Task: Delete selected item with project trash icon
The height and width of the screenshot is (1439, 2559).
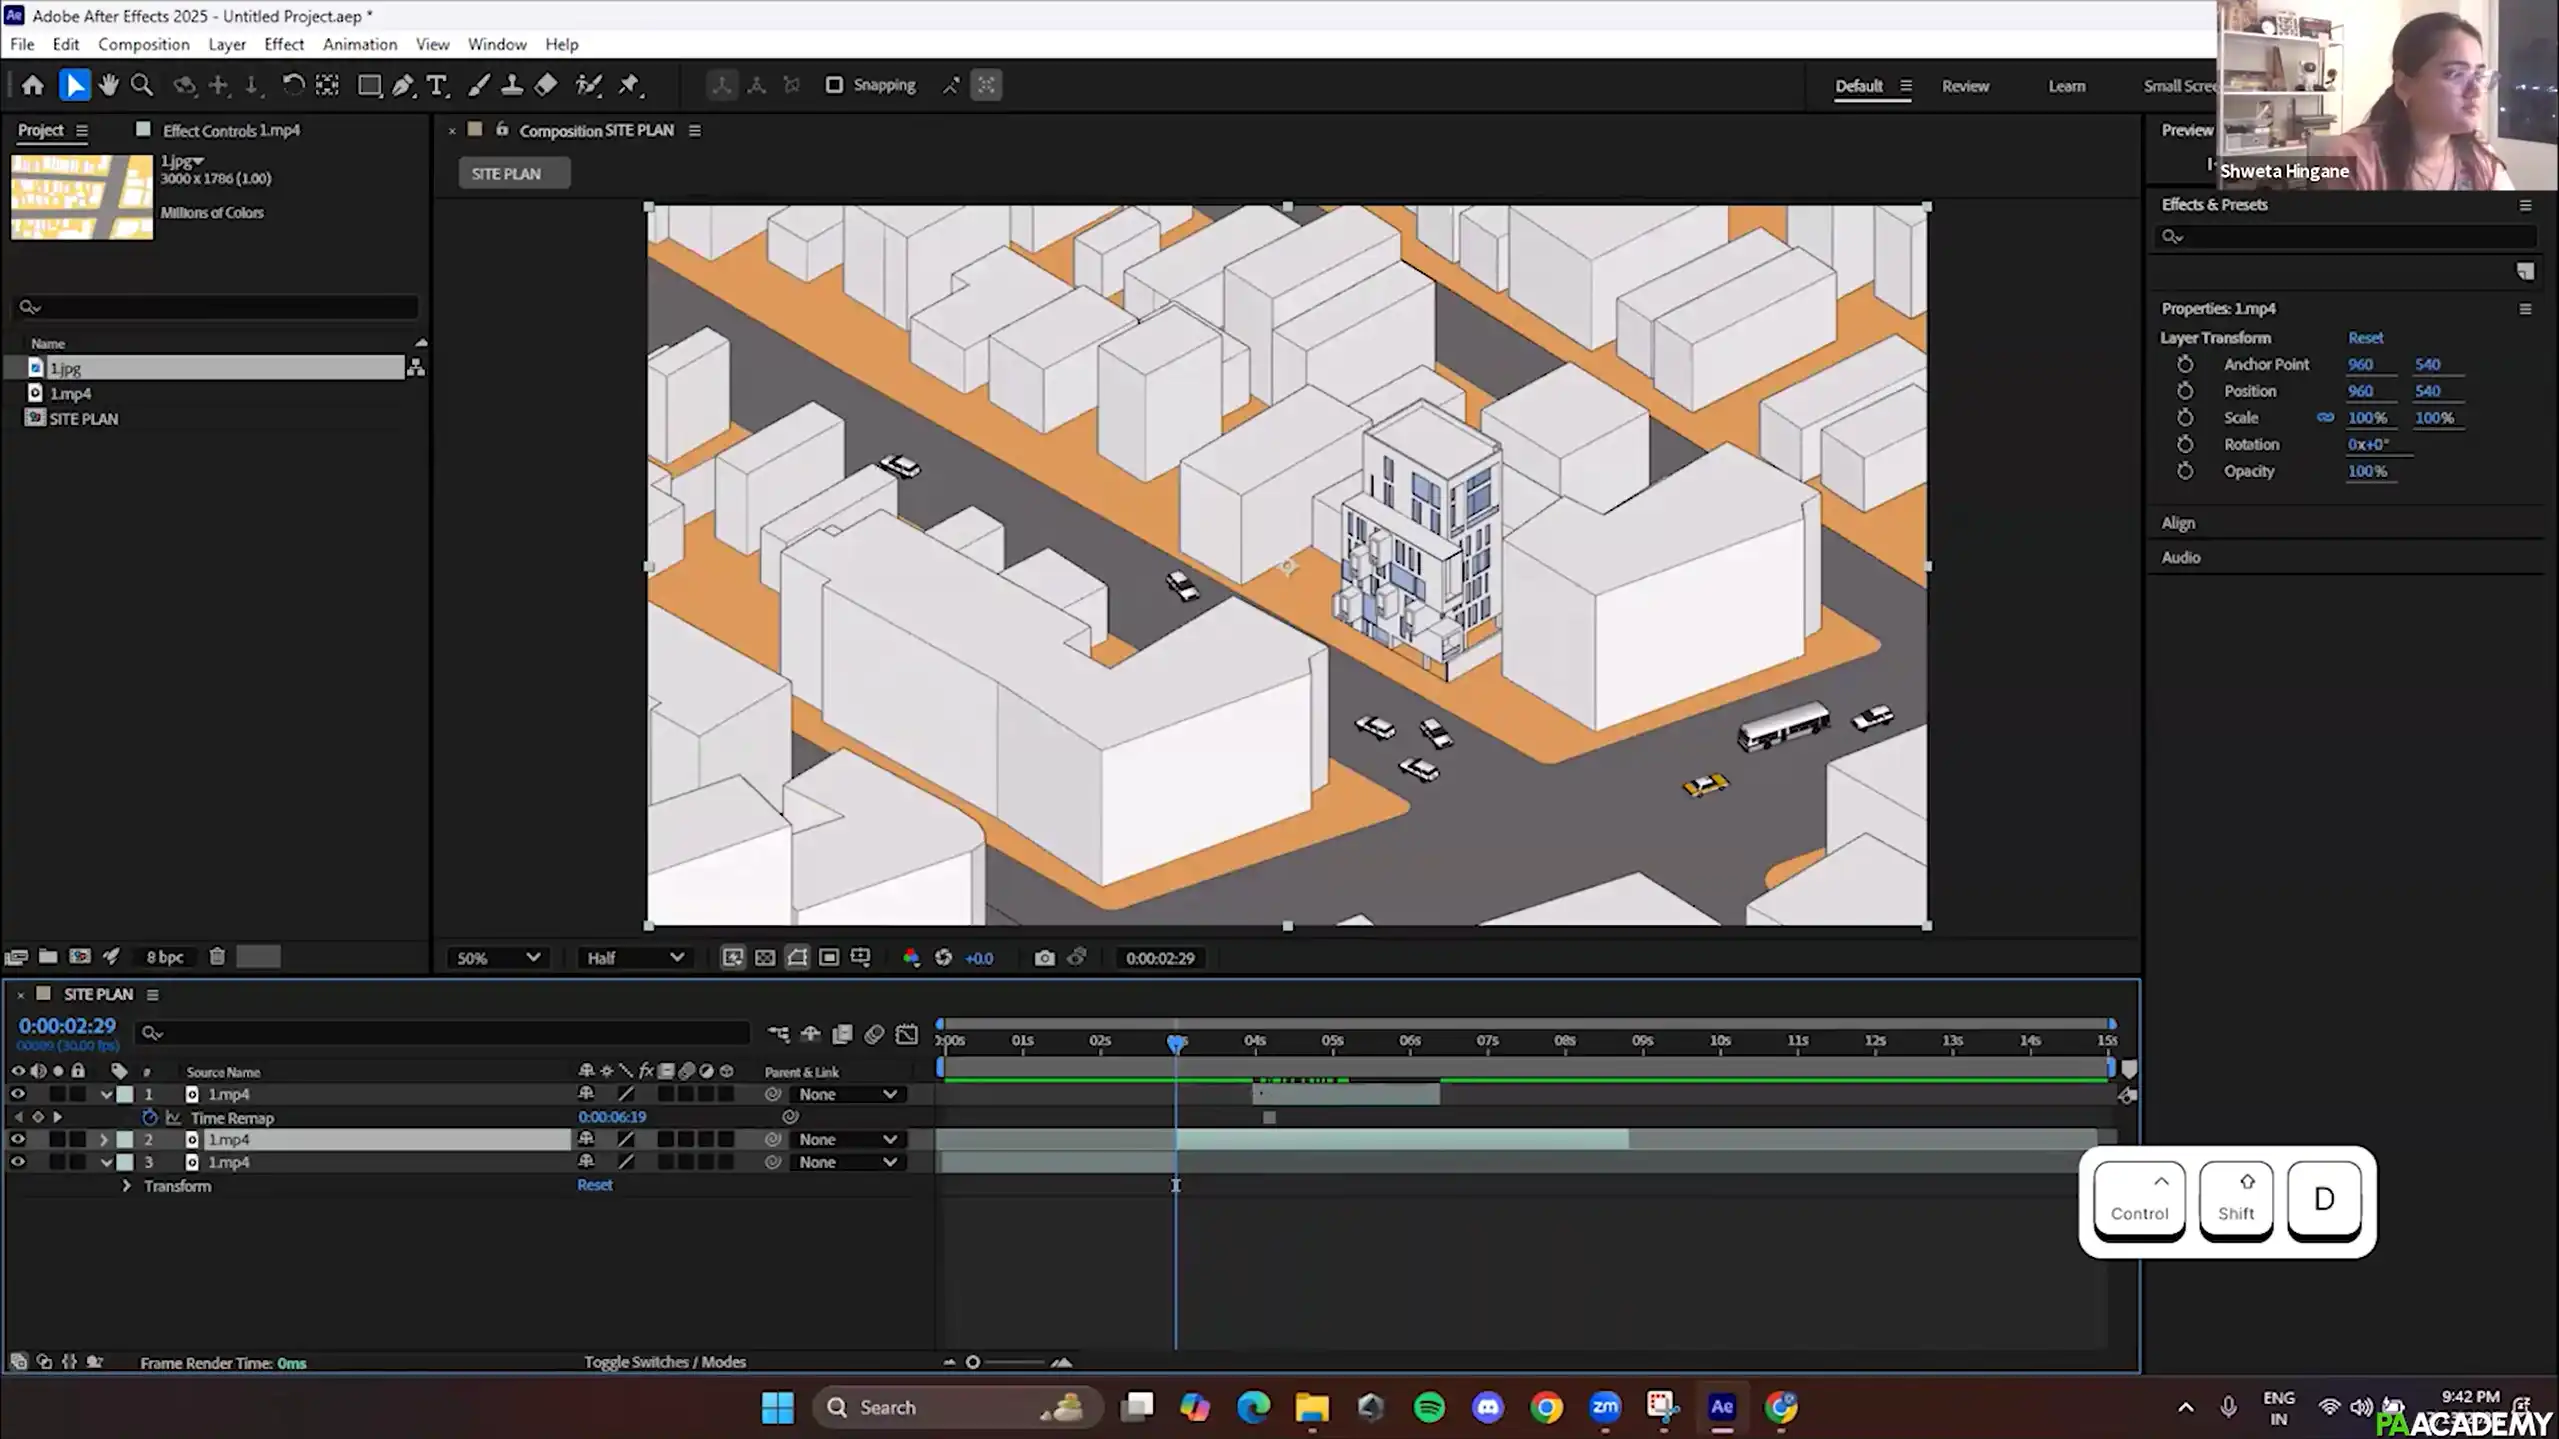Action: pyautogui.click(x=217, y=956)
